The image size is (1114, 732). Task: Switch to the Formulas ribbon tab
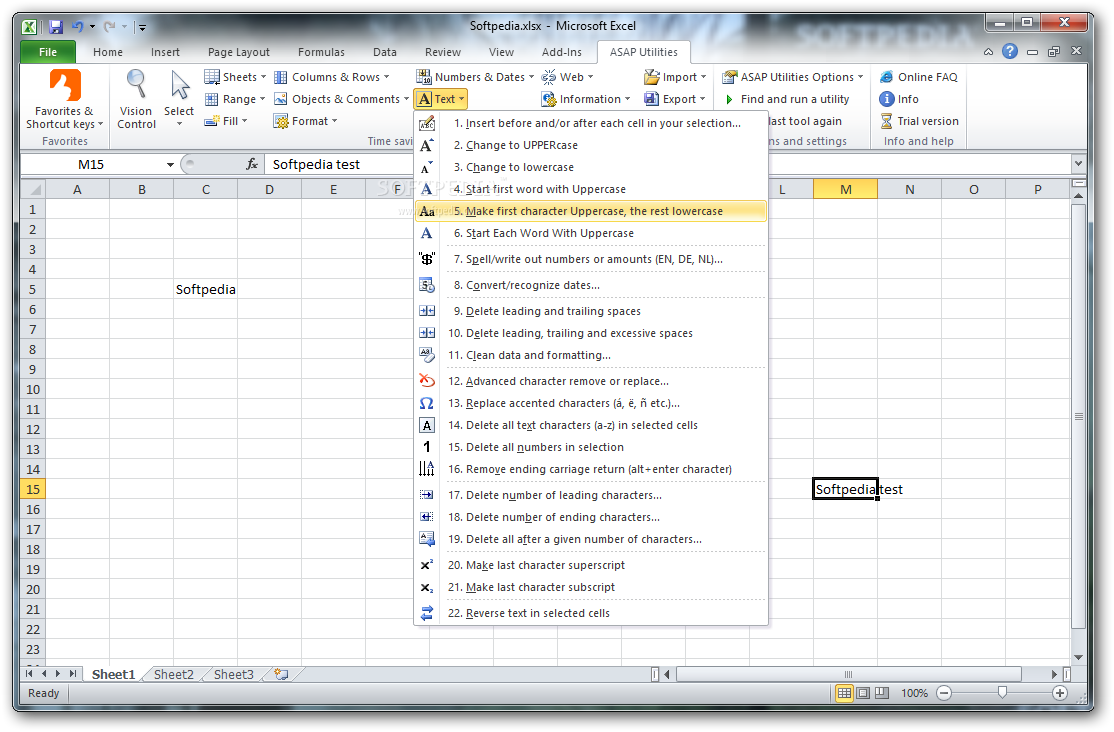pyautogui.click(x=321, y=52)
